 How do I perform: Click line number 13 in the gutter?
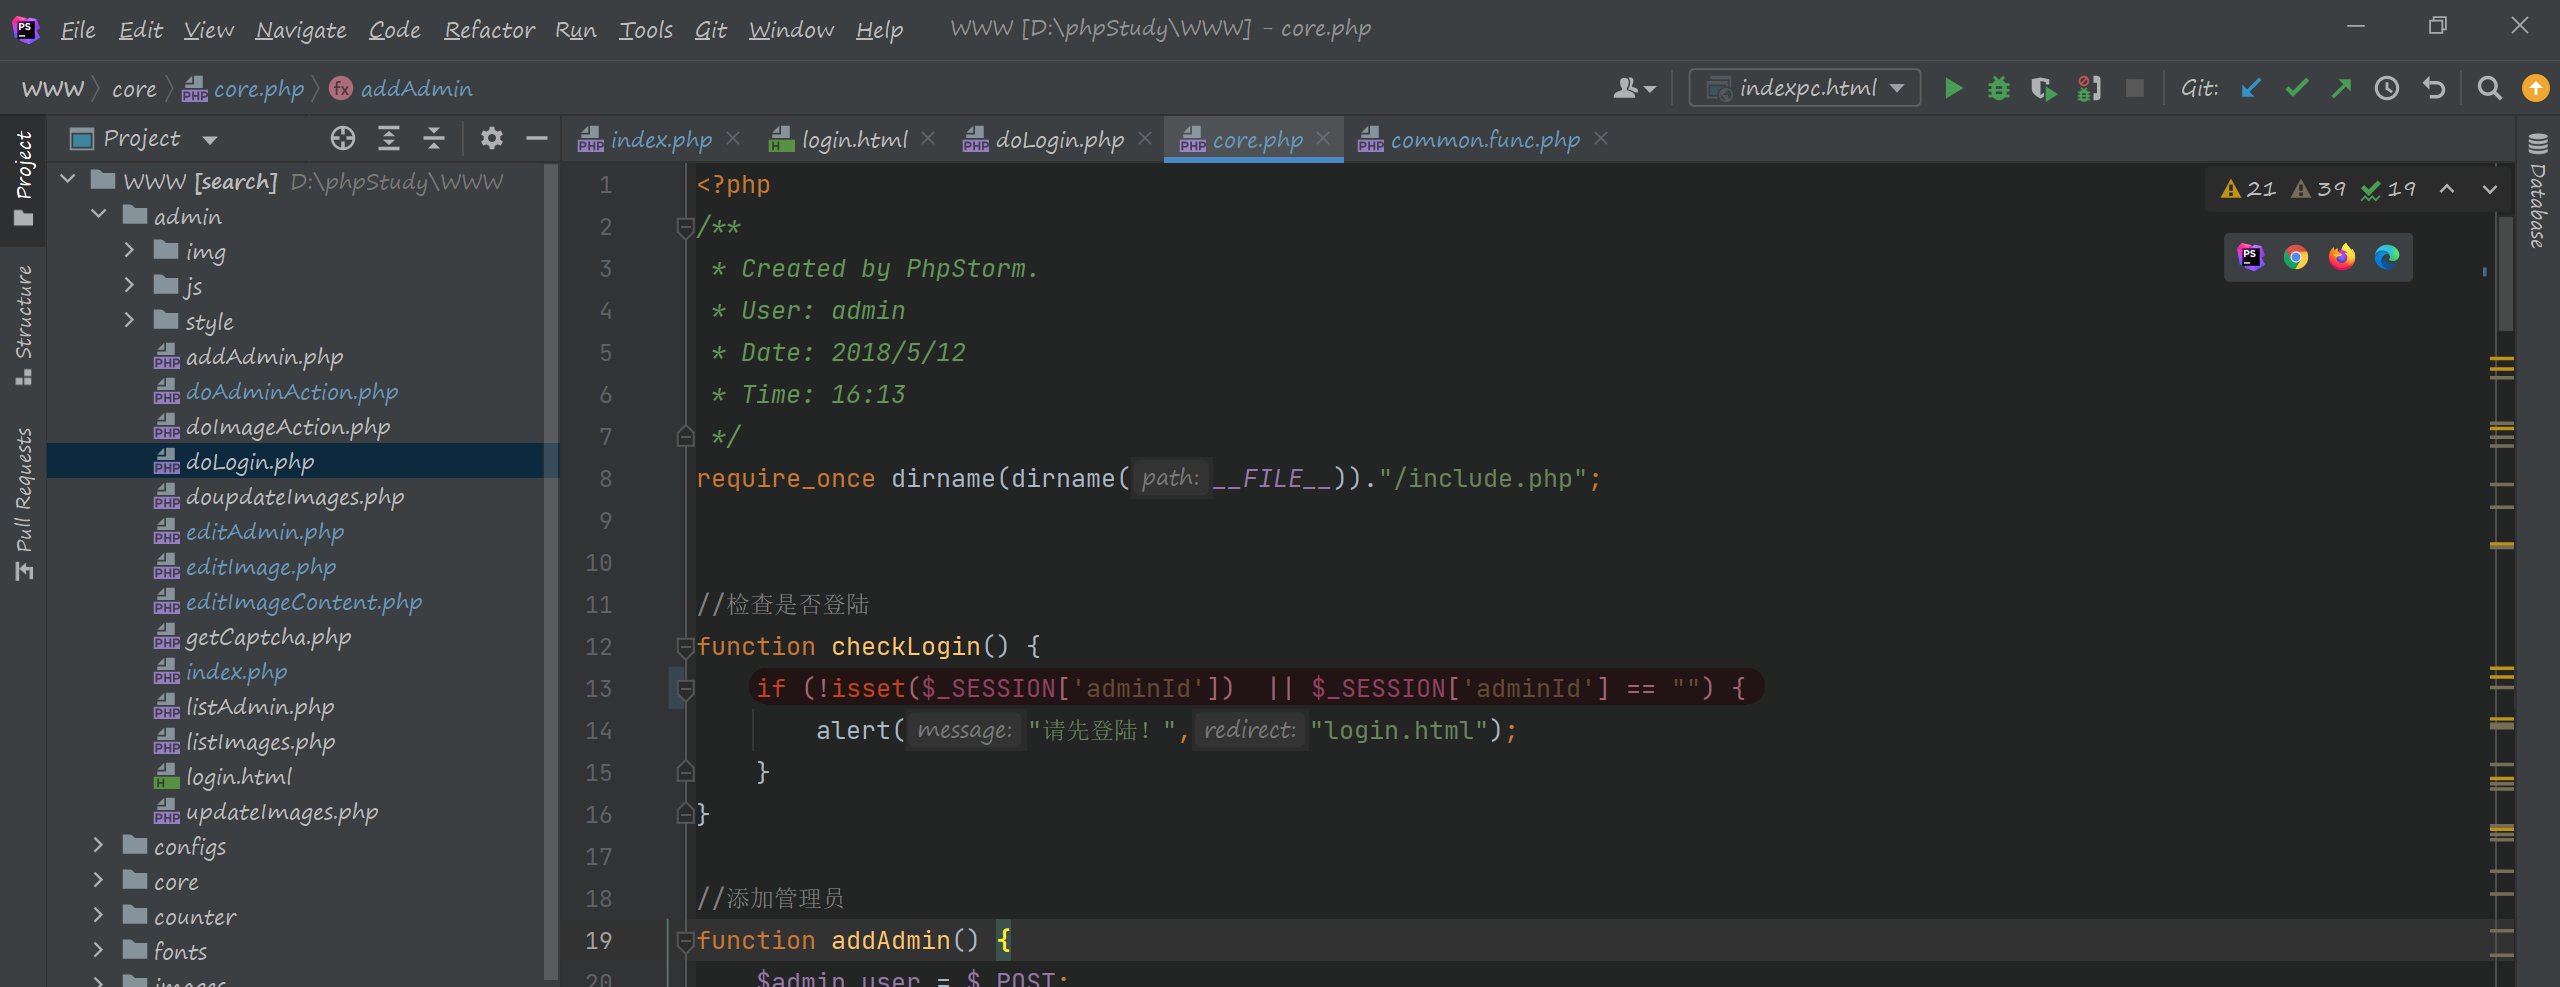[x=598, y=689]
